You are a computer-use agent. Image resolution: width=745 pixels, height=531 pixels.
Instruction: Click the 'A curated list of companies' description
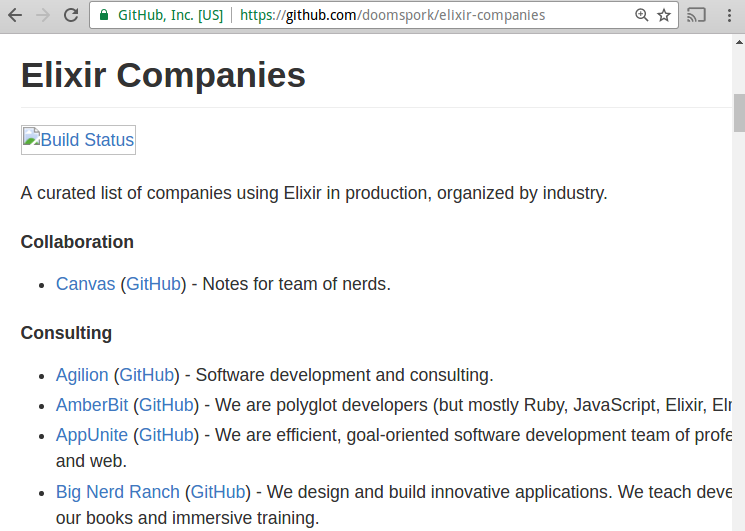coord(314,193)
